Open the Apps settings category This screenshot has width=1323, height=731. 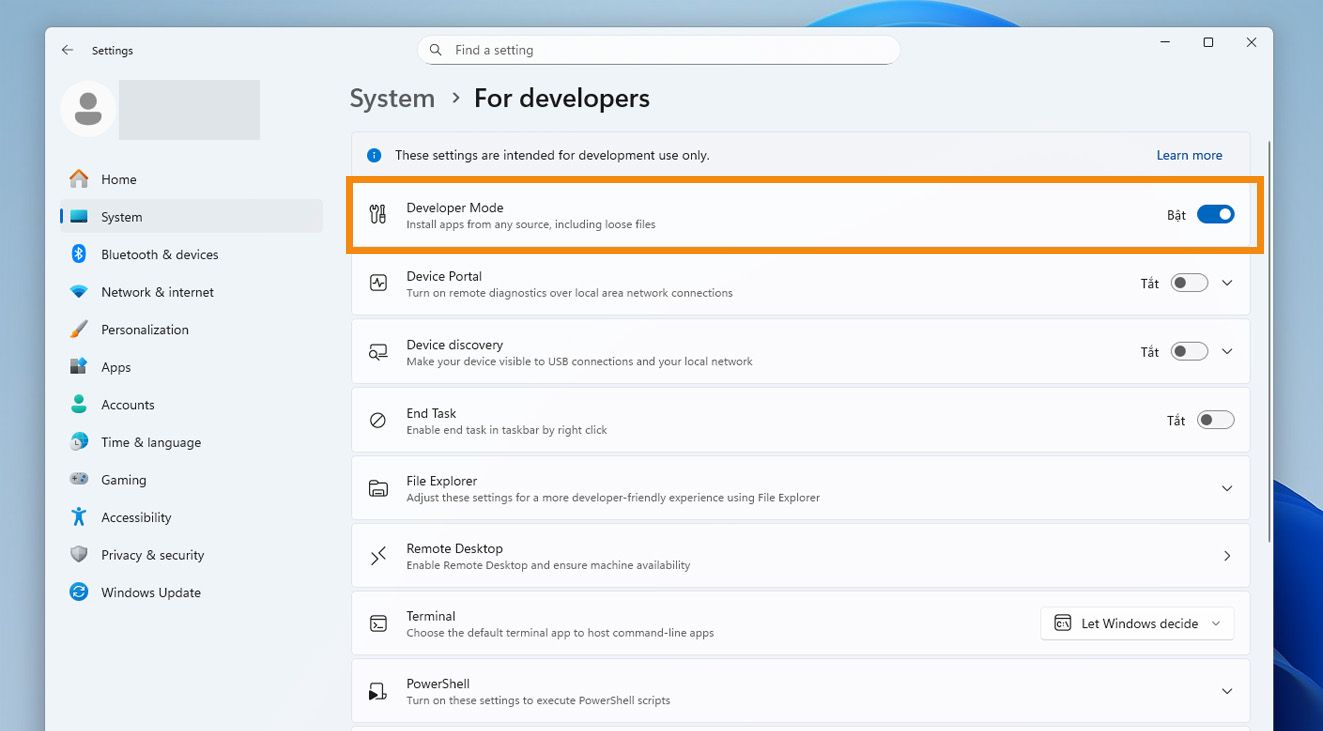click(x=116, y=367)
